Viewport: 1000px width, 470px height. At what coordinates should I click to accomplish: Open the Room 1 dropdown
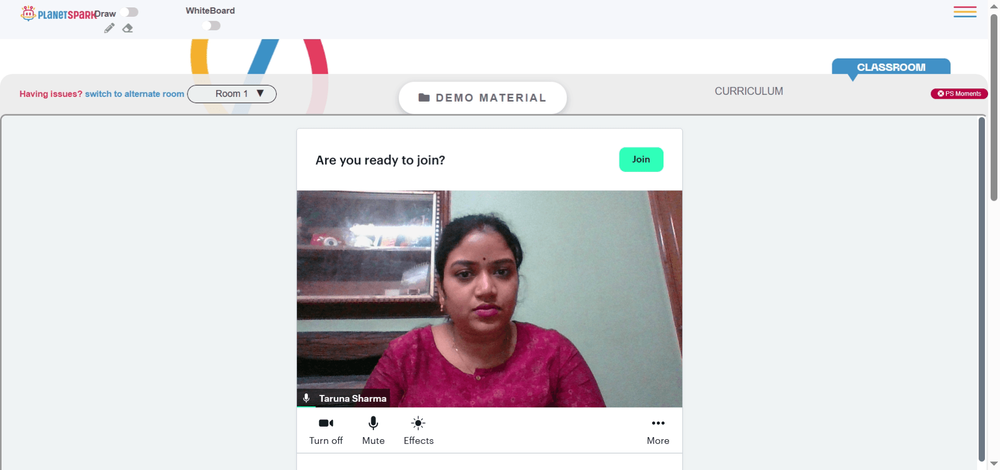[x=232, y=94]
